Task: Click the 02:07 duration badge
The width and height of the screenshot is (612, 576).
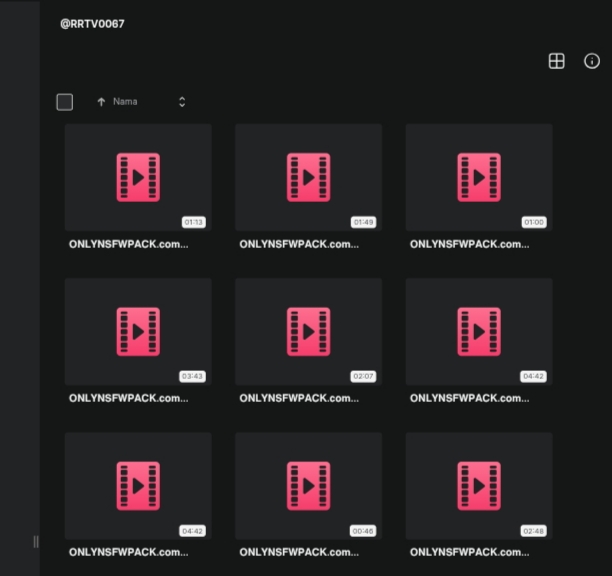Action: (x=363, y=376)
